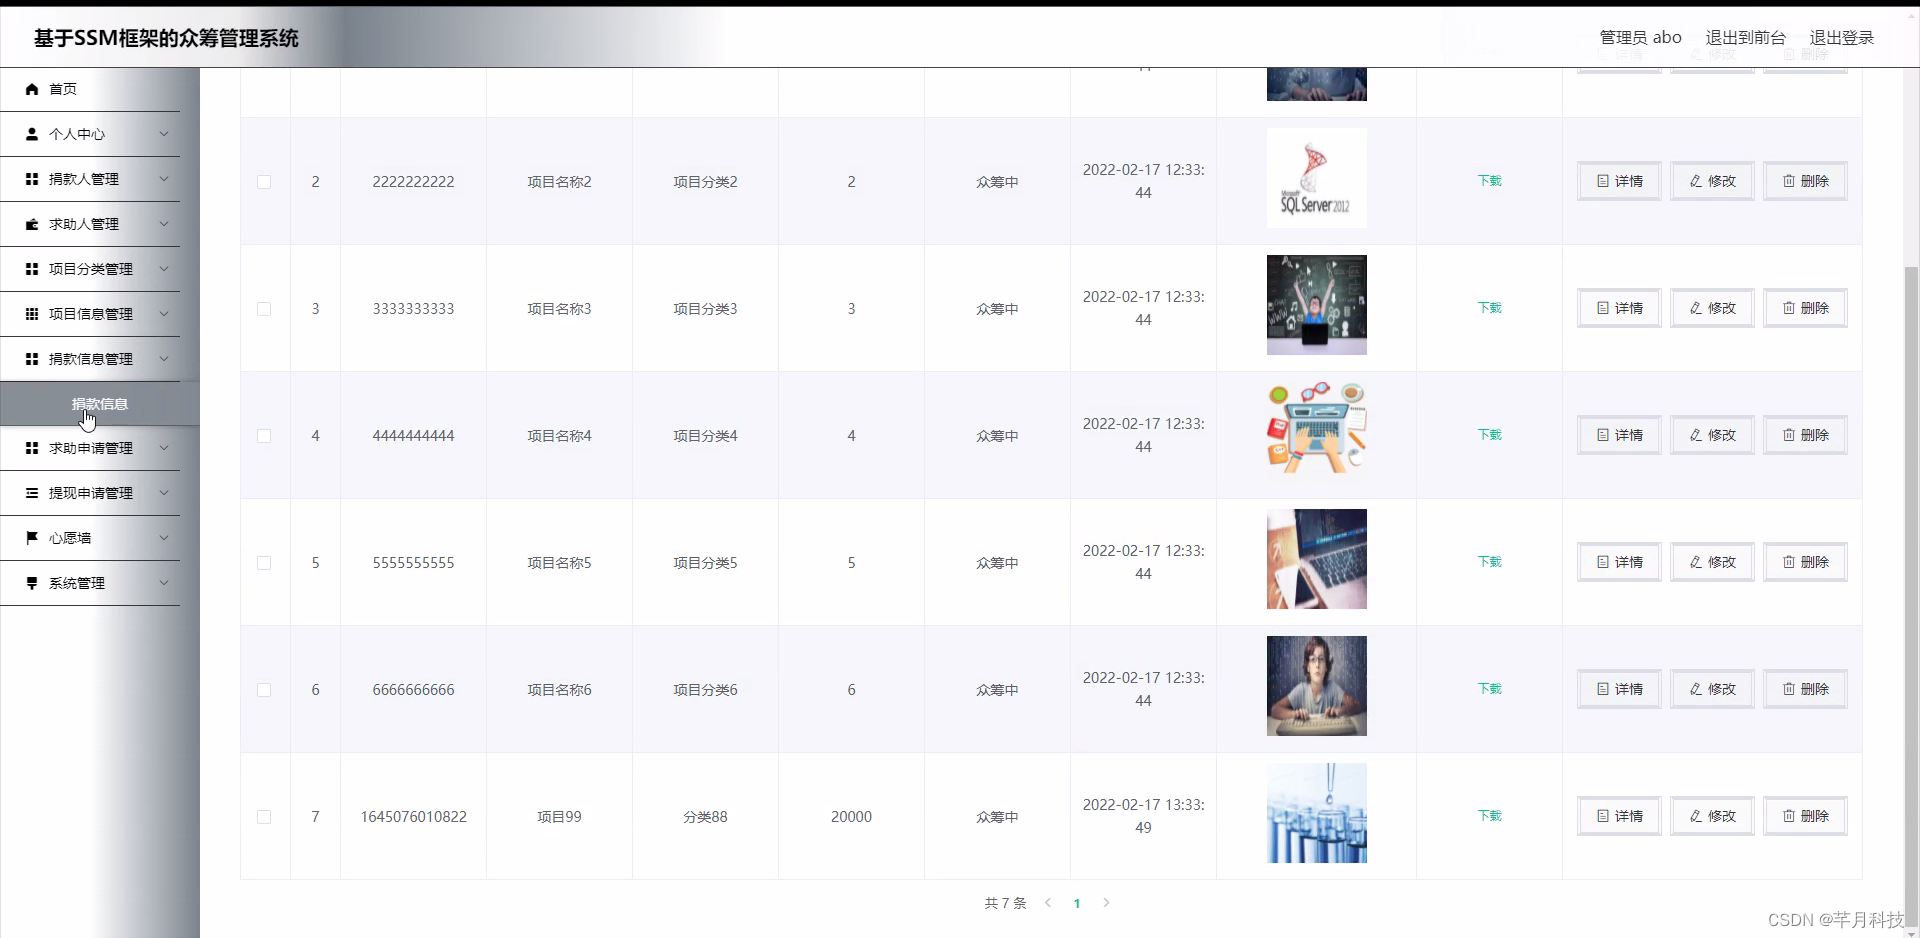Image resolution: width=1920 pixels, height=938 pixels.
Task: Select the person icon for 个人中心
Action: 31,134
